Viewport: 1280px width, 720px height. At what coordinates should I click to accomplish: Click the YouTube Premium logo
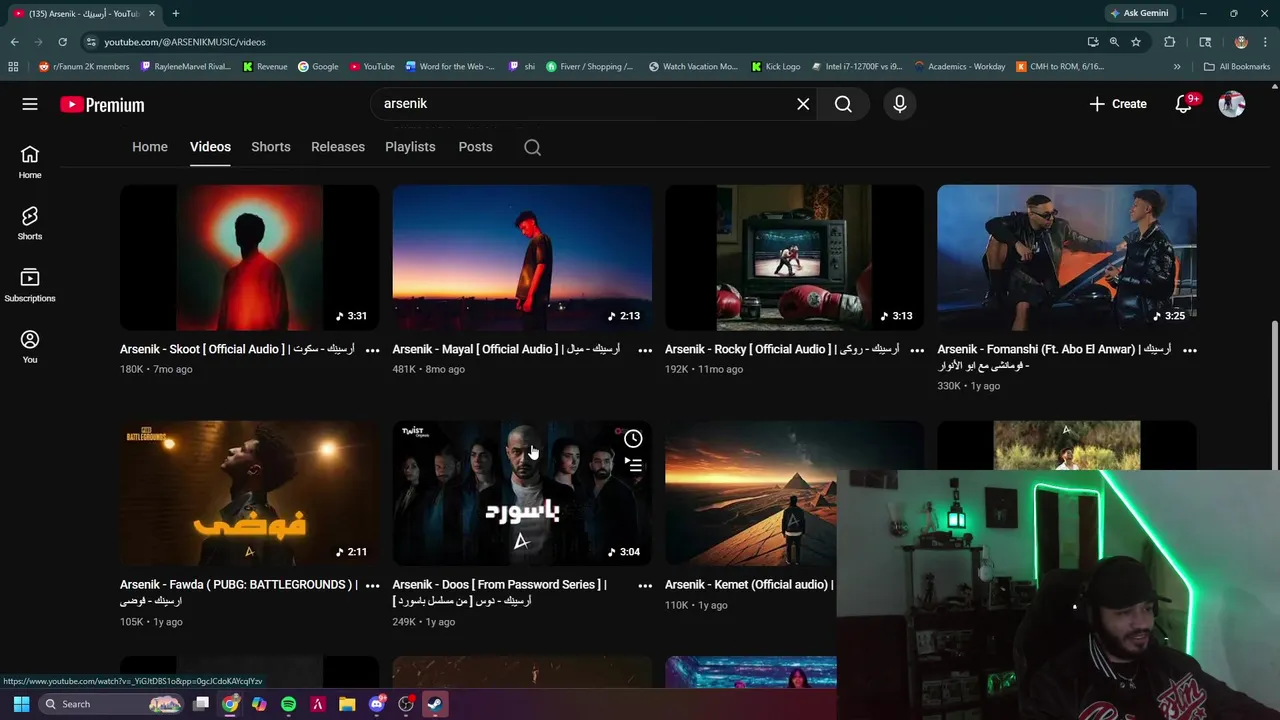tap(102, 105)
